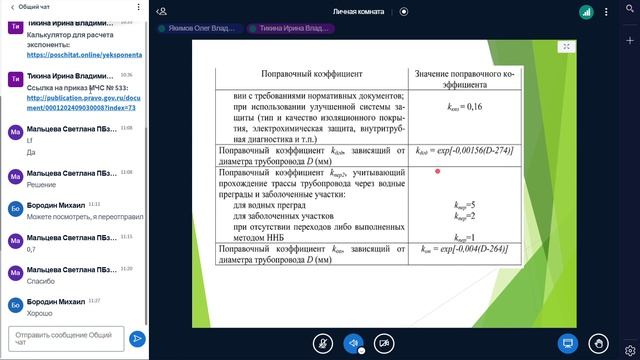Toggle the speaker audio button
The width and height of the screenshot is (640, 360).
(353, 343)
